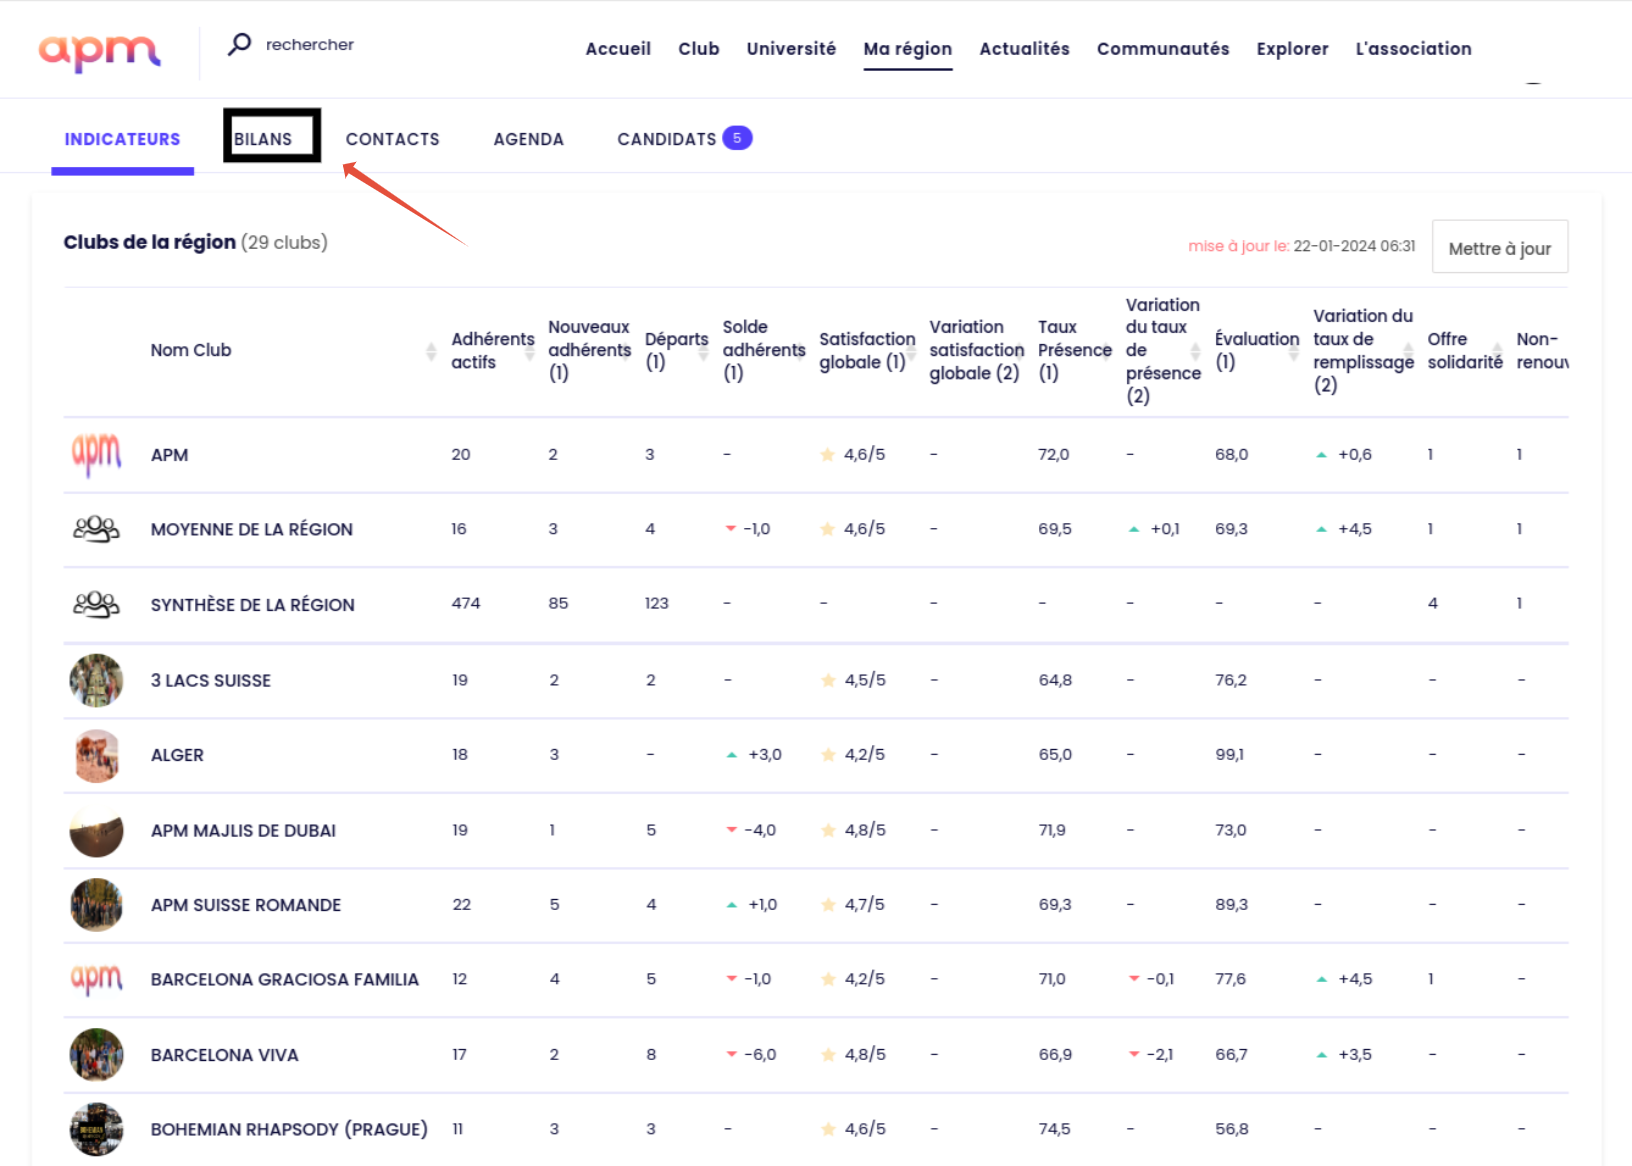Open the Alger club avatar

point(96,755)
